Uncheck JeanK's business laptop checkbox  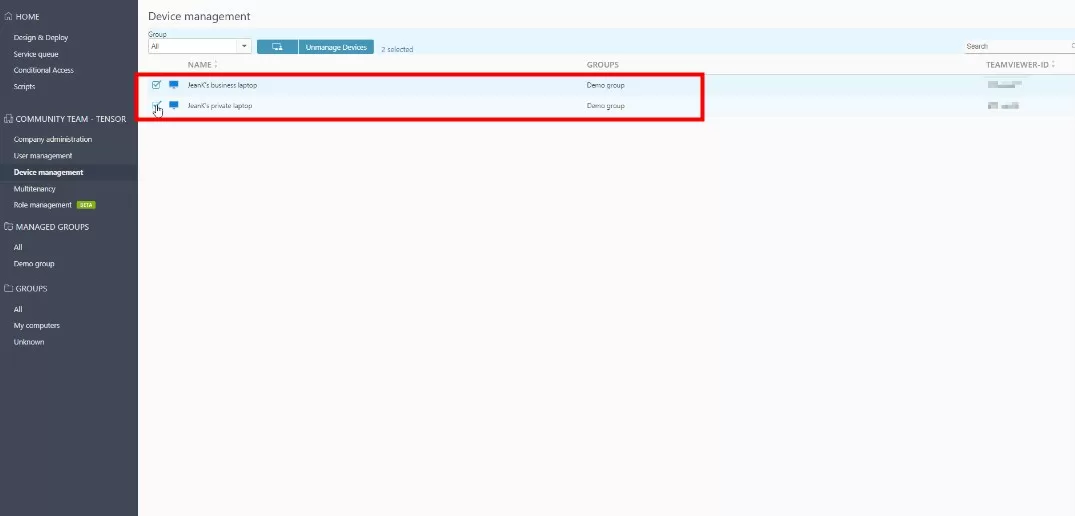coord(156,85)
